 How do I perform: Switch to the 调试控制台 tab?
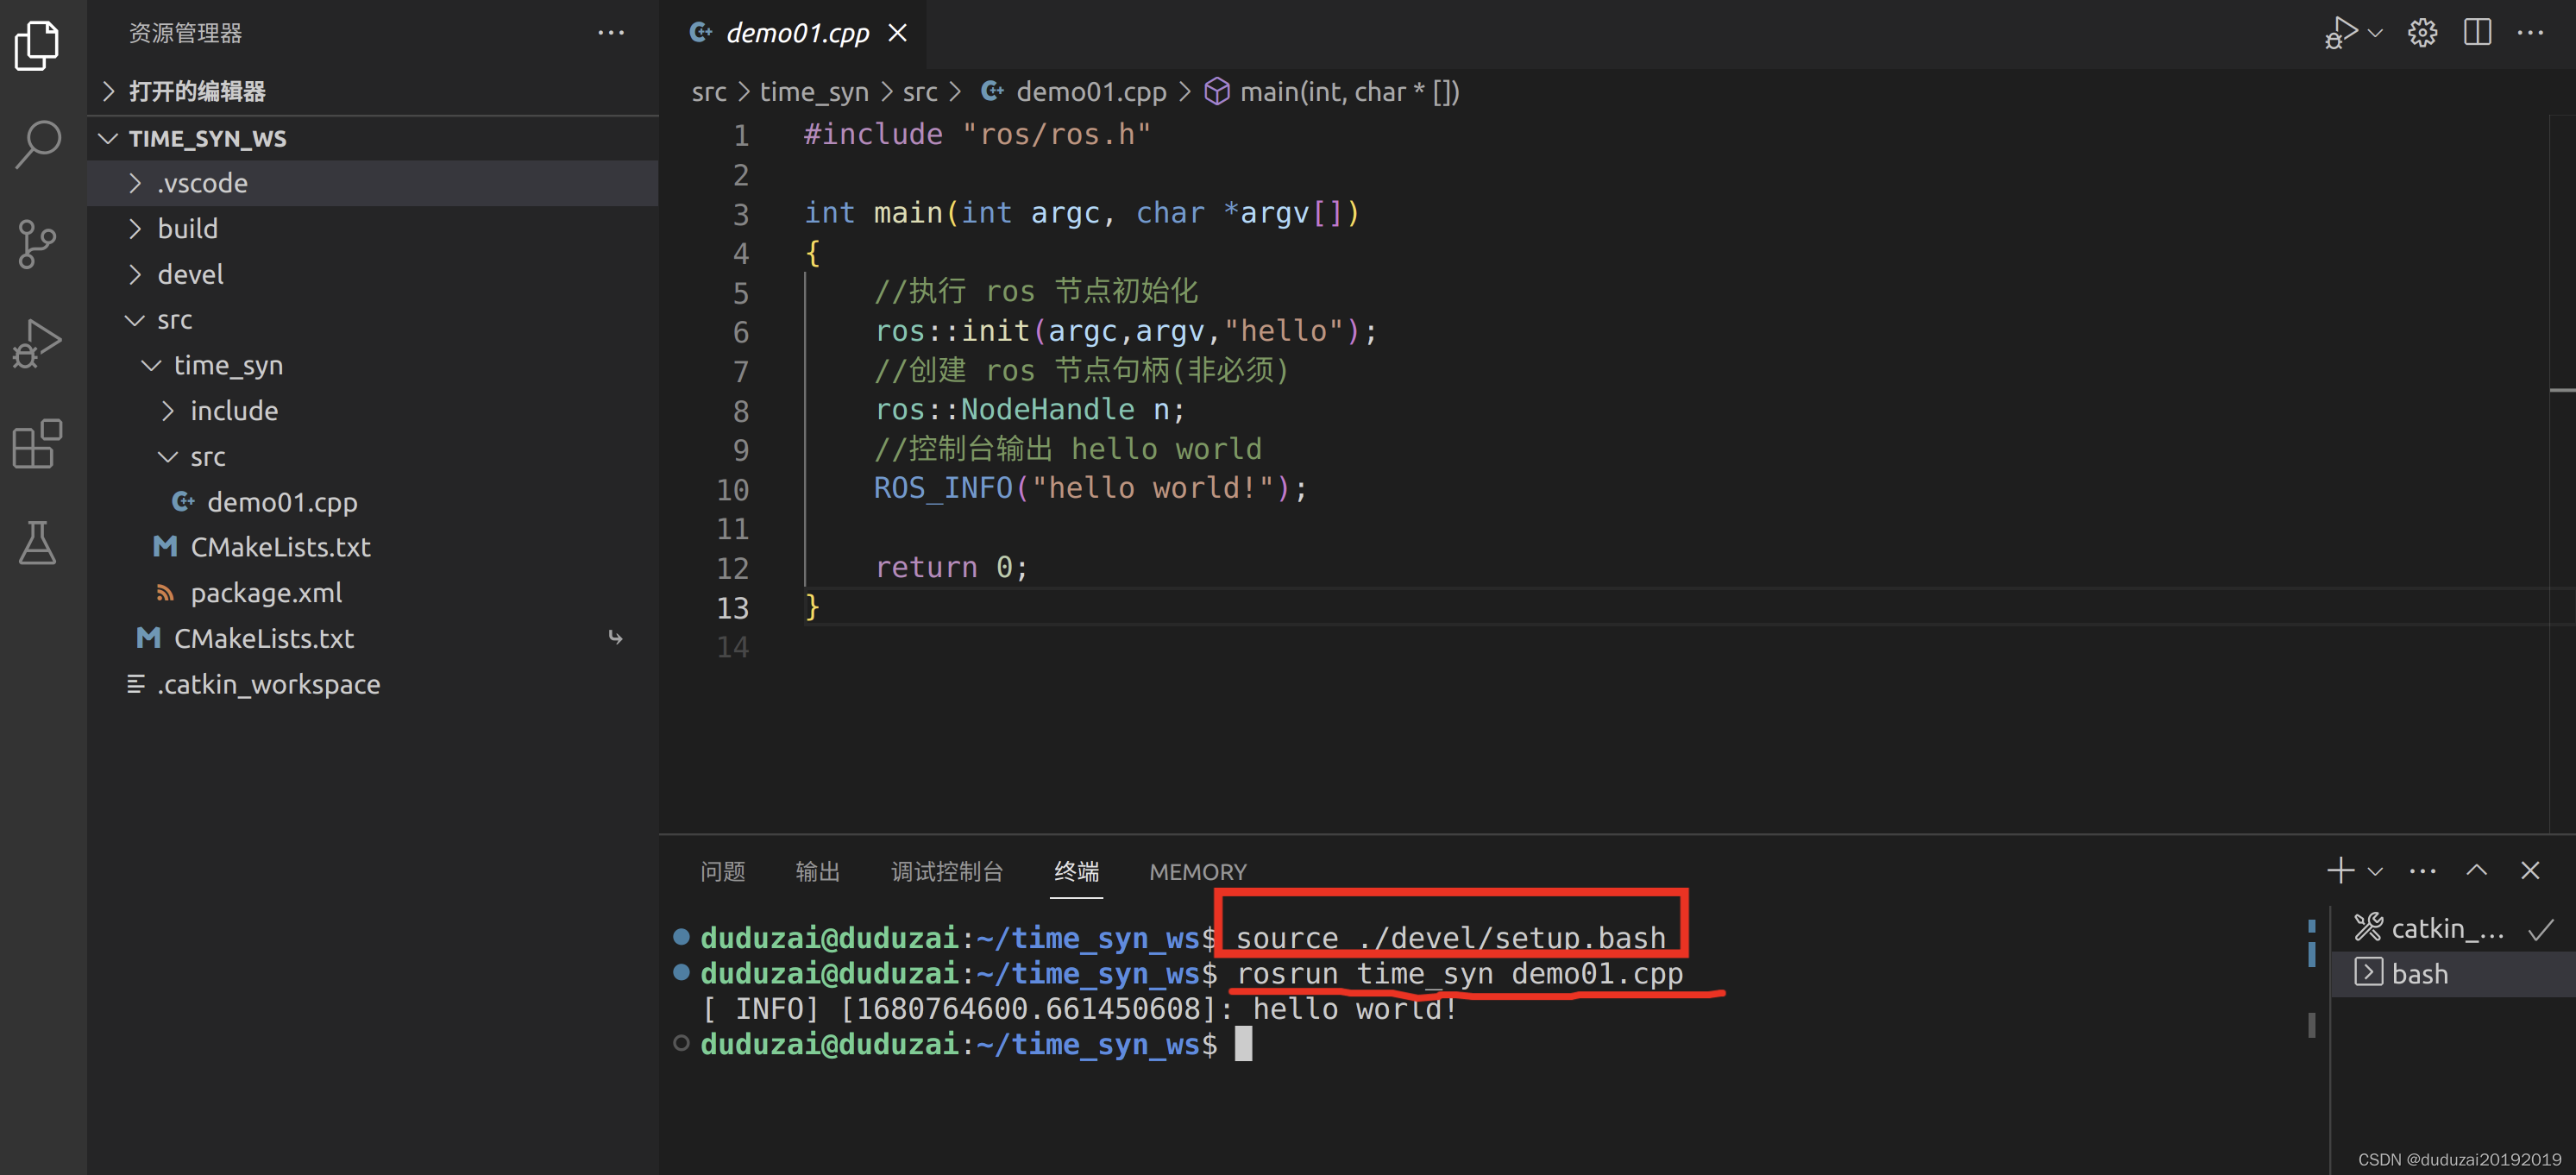point(946,871)
